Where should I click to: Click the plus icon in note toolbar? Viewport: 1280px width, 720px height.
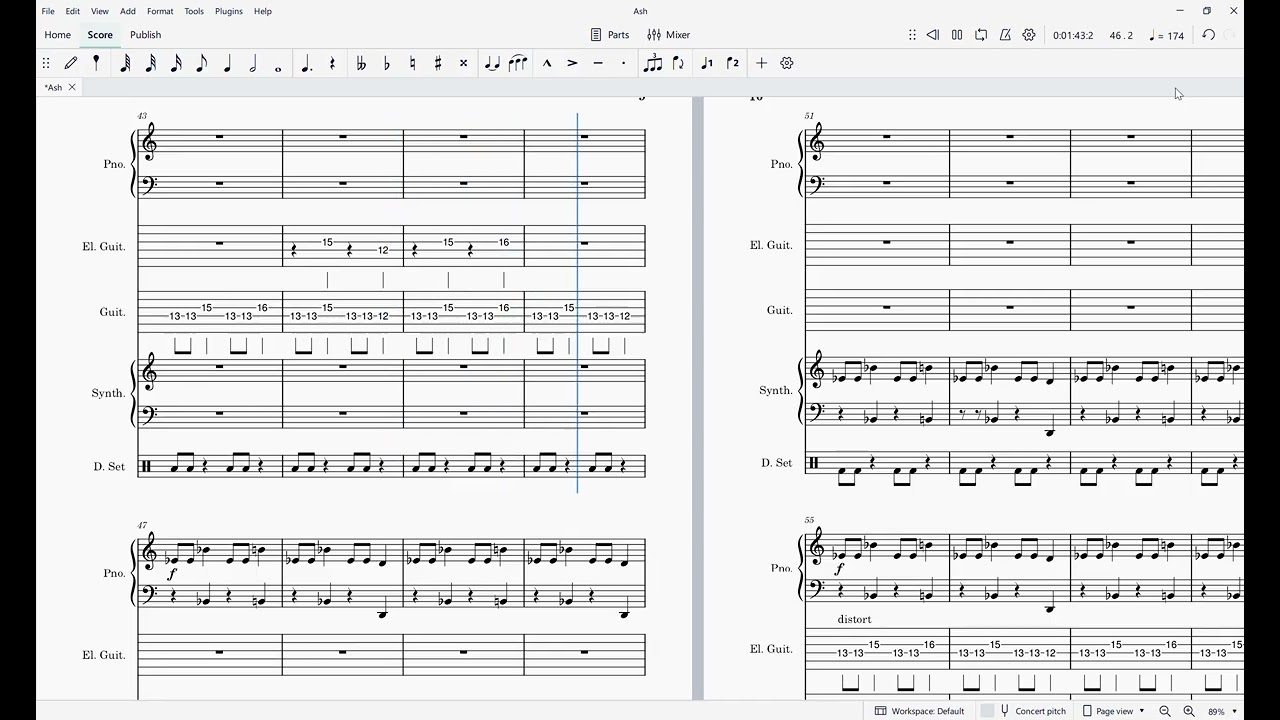pos(761,63)
